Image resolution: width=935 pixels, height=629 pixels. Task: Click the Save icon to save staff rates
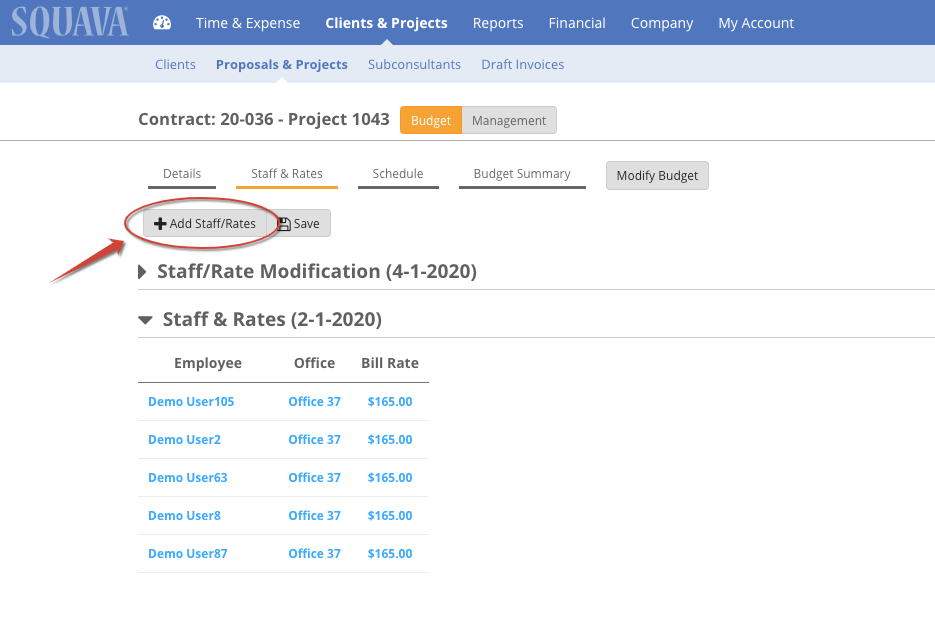285,223
